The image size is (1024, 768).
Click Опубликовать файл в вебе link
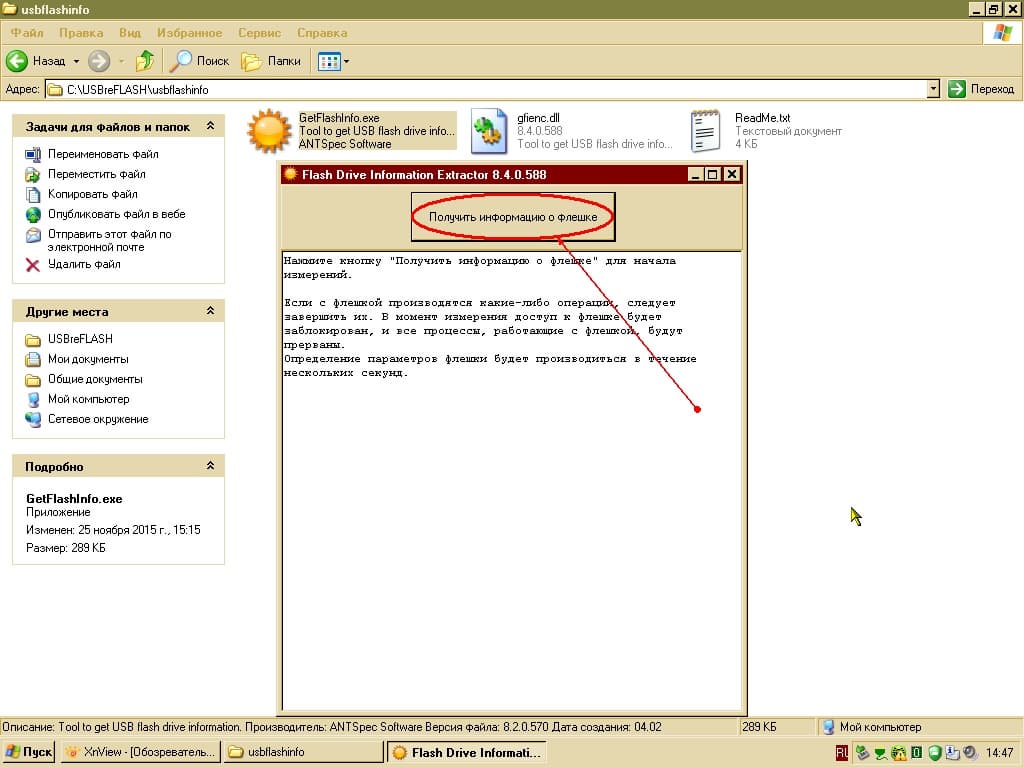[117, 214]
